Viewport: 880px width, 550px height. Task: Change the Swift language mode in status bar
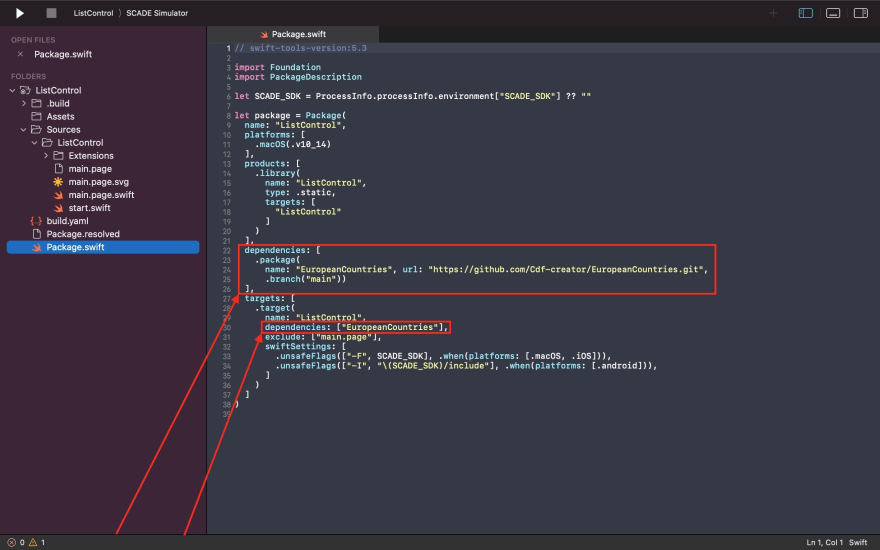coord(858,542)
